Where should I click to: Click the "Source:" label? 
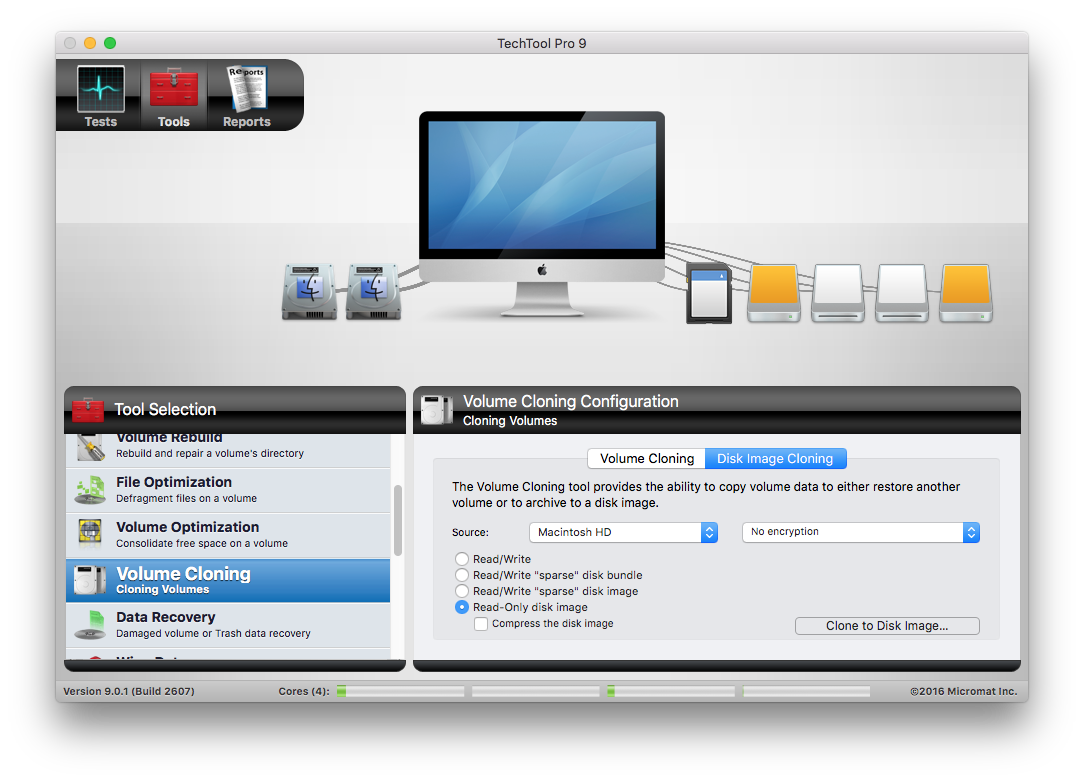tap(470, 532)
